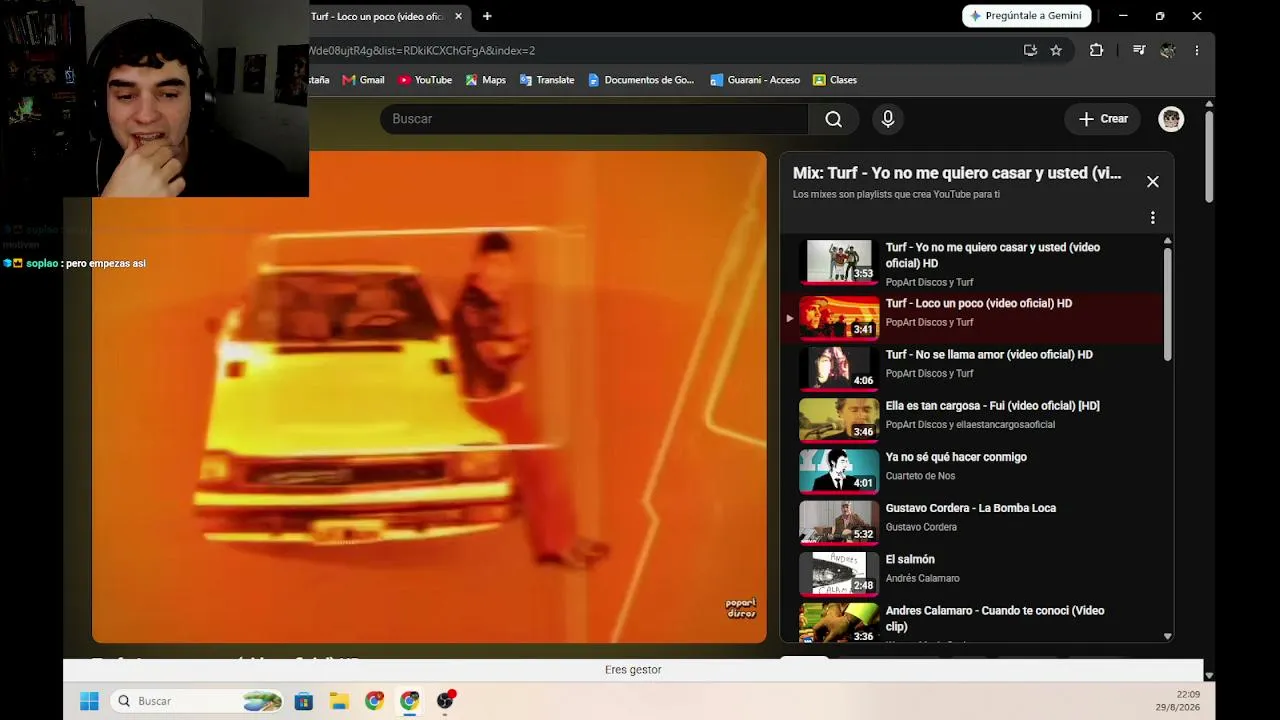Focus the YouTube Buscar search field

coord(594,119)
